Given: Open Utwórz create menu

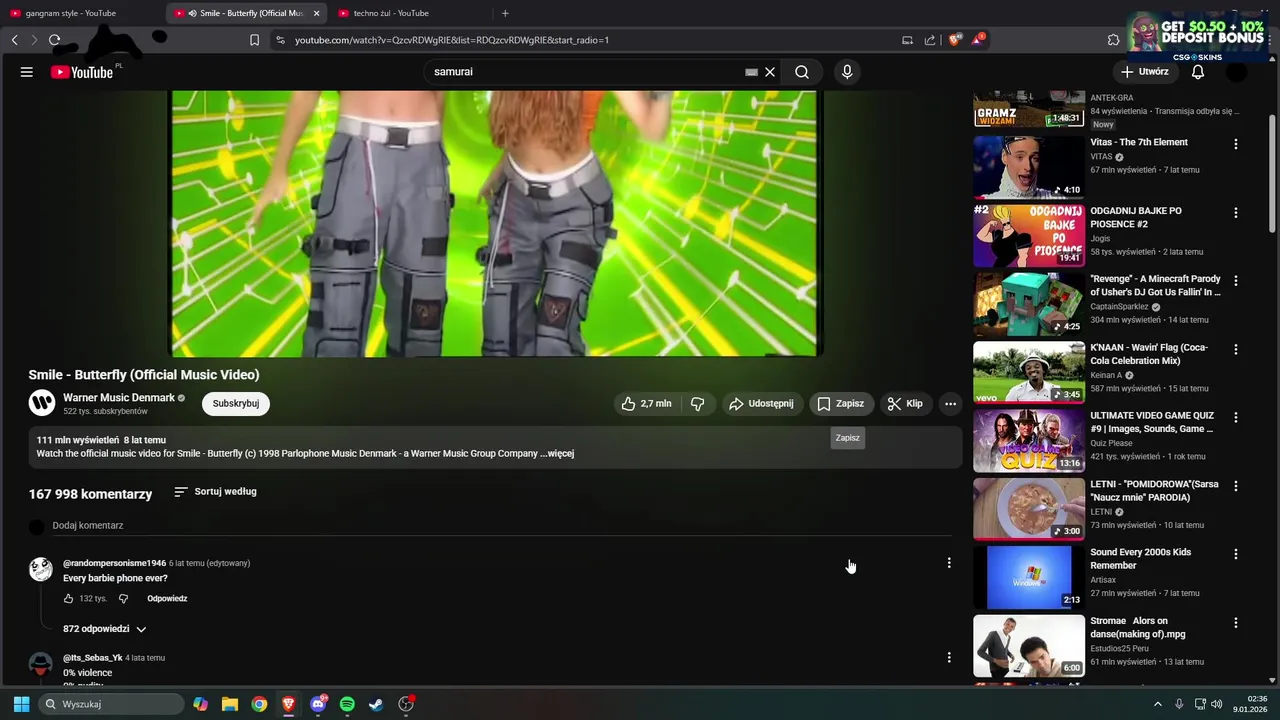Looking at the screenshot, I should [x=1145, y=72].
